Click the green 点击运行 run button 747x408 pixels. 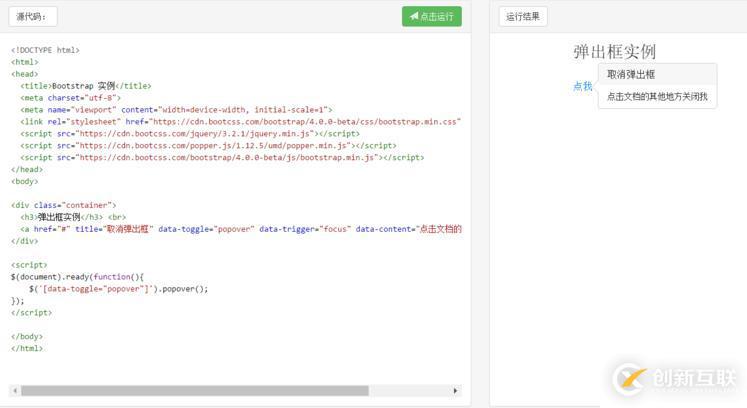pos(432,17)
